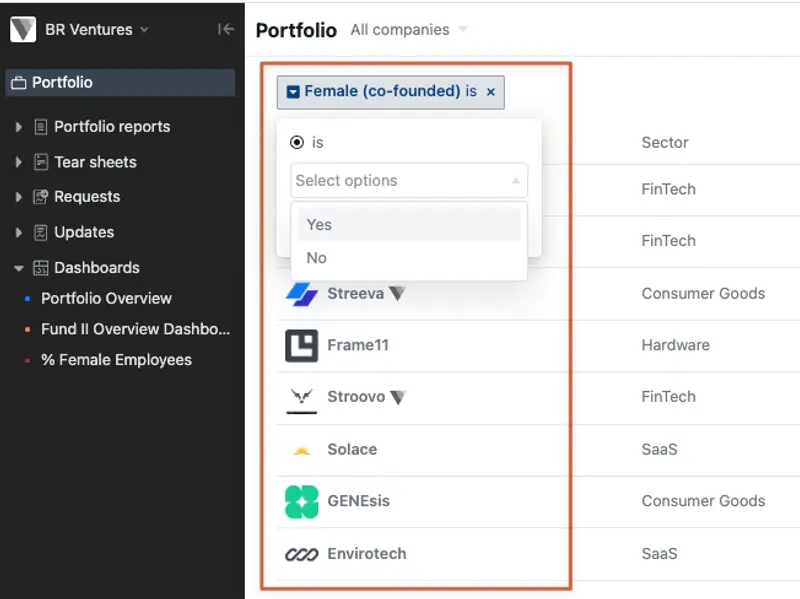Click Consumer Goods sector cell for Streeva
The width and height of the screenshot is (800, 599).
(x=703, y=293)
